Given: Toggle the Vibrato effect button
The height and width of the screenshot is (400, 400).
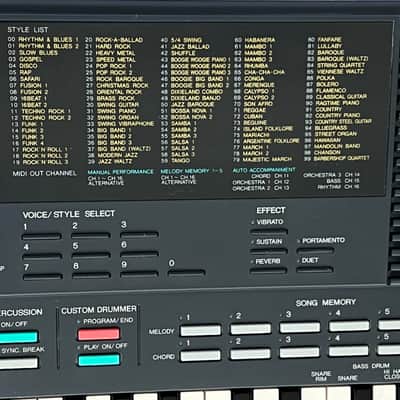Looking at the screenshot, I should click(269, 232).
